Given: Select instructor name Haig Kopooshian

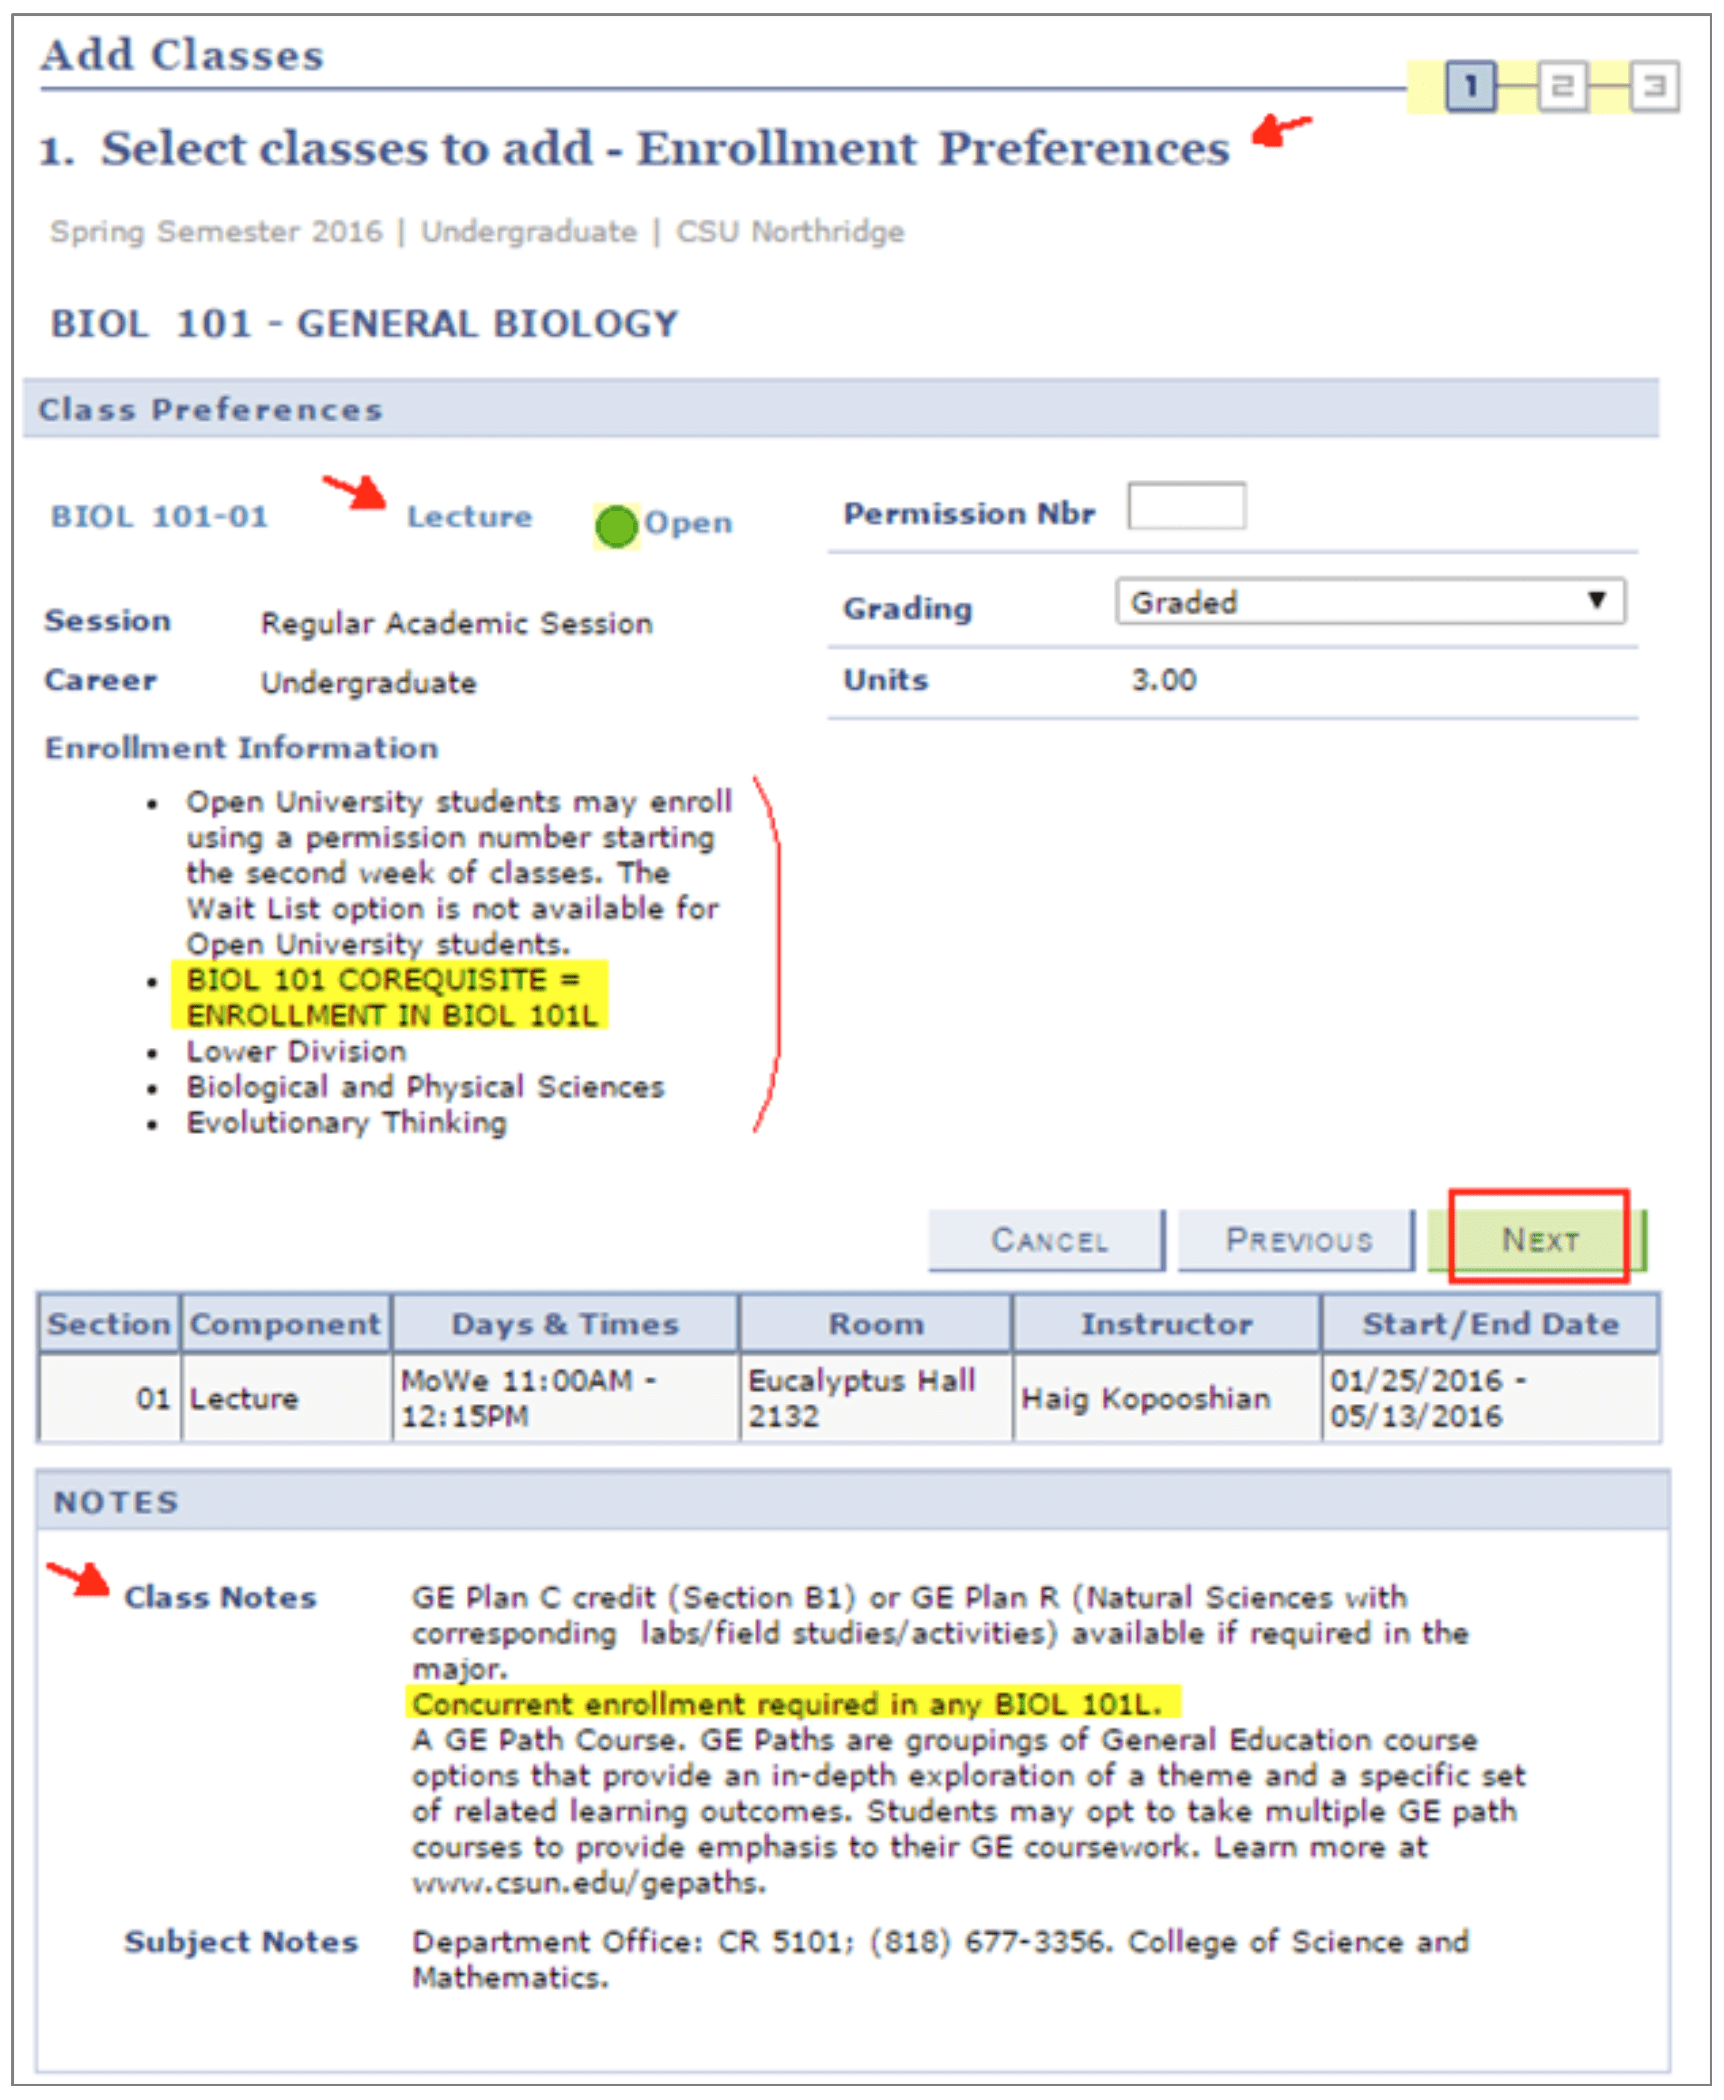Looking at the screenshot, I should (x=1146, y=1398).
